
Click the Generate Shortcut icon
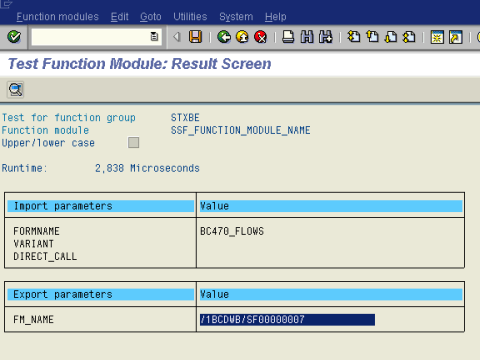[456, 37]
